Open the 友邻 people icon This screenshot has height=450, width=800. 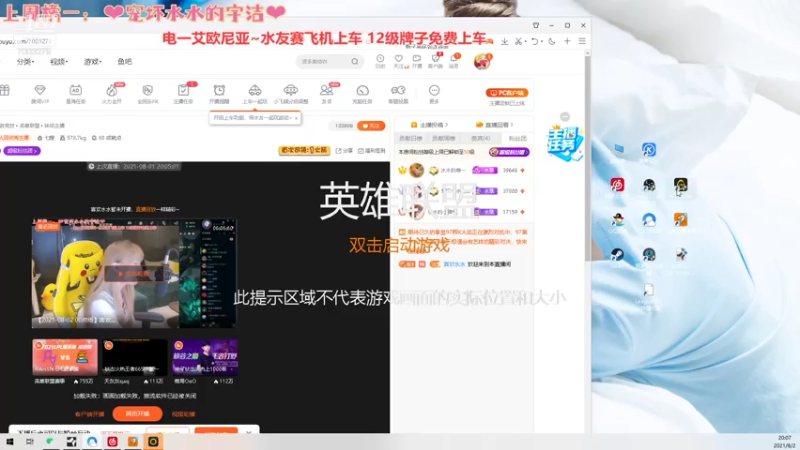pyautogui.click(x=327, y=94)
